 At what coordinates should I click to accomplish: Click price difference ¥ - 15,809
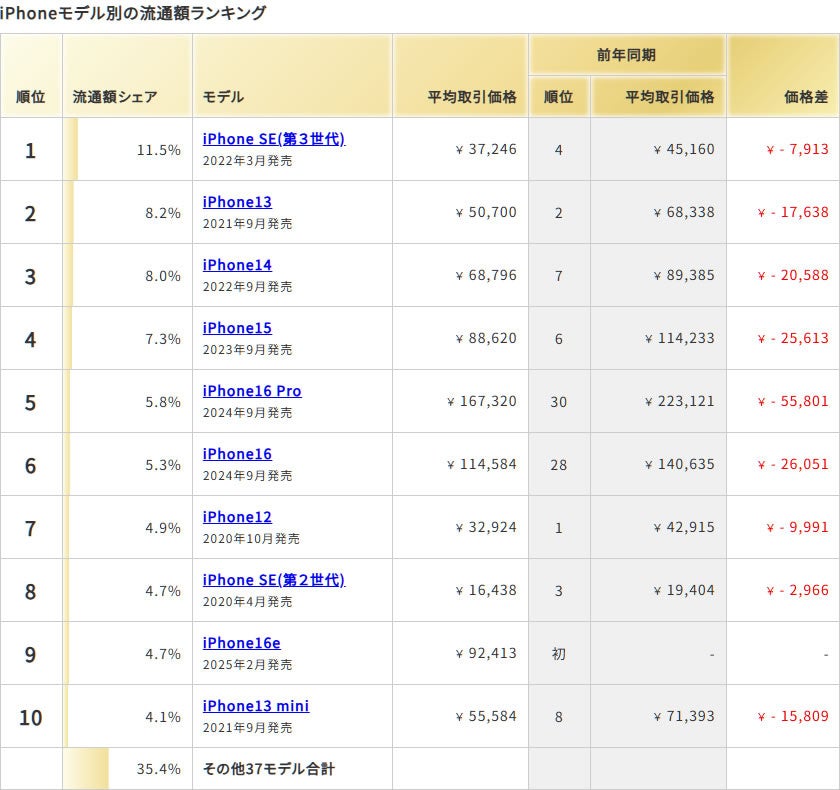(793, 716)
